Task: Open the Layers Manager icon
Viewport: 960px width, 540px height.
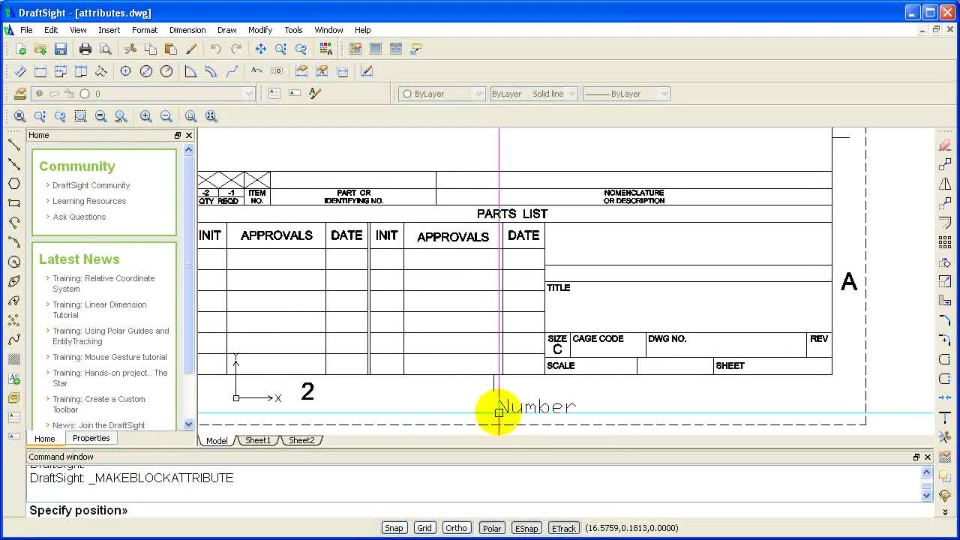Action: pos(20,94)
